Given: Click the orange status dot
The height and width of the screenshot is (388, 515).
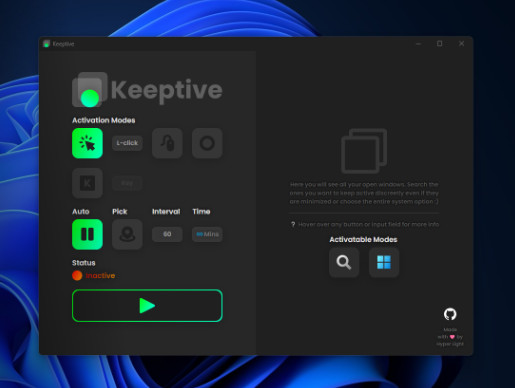Looking at the screenshot, I should [x=77, y=276].
